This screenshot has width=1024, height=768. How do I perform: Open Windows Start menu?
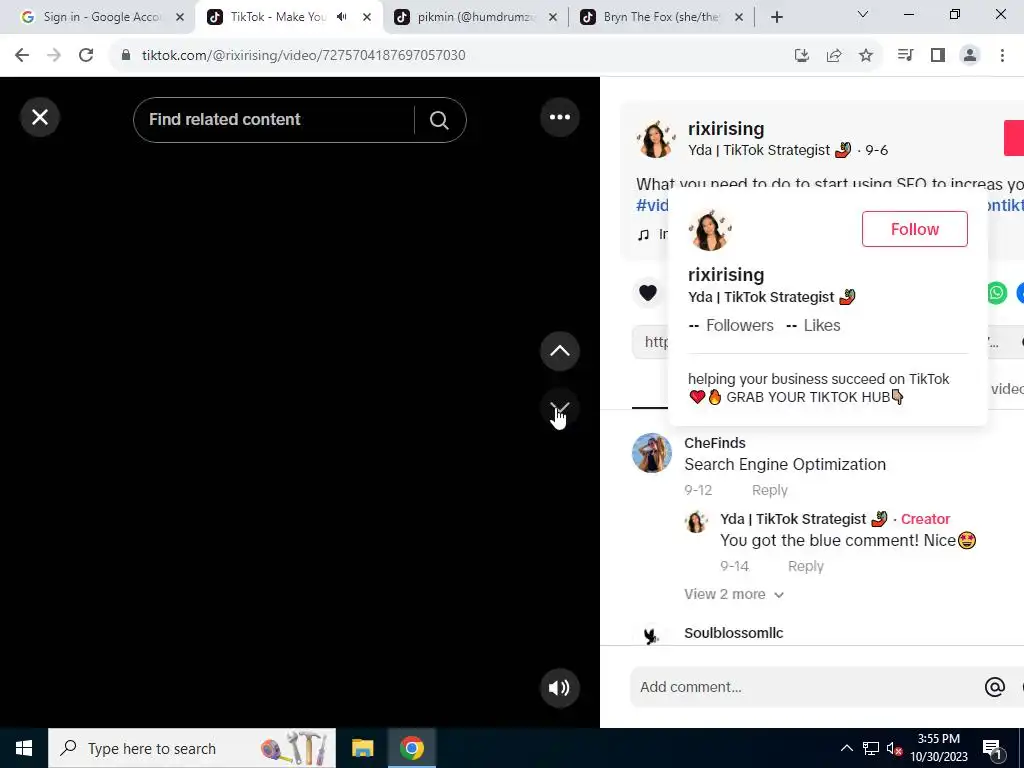[24, 748]
